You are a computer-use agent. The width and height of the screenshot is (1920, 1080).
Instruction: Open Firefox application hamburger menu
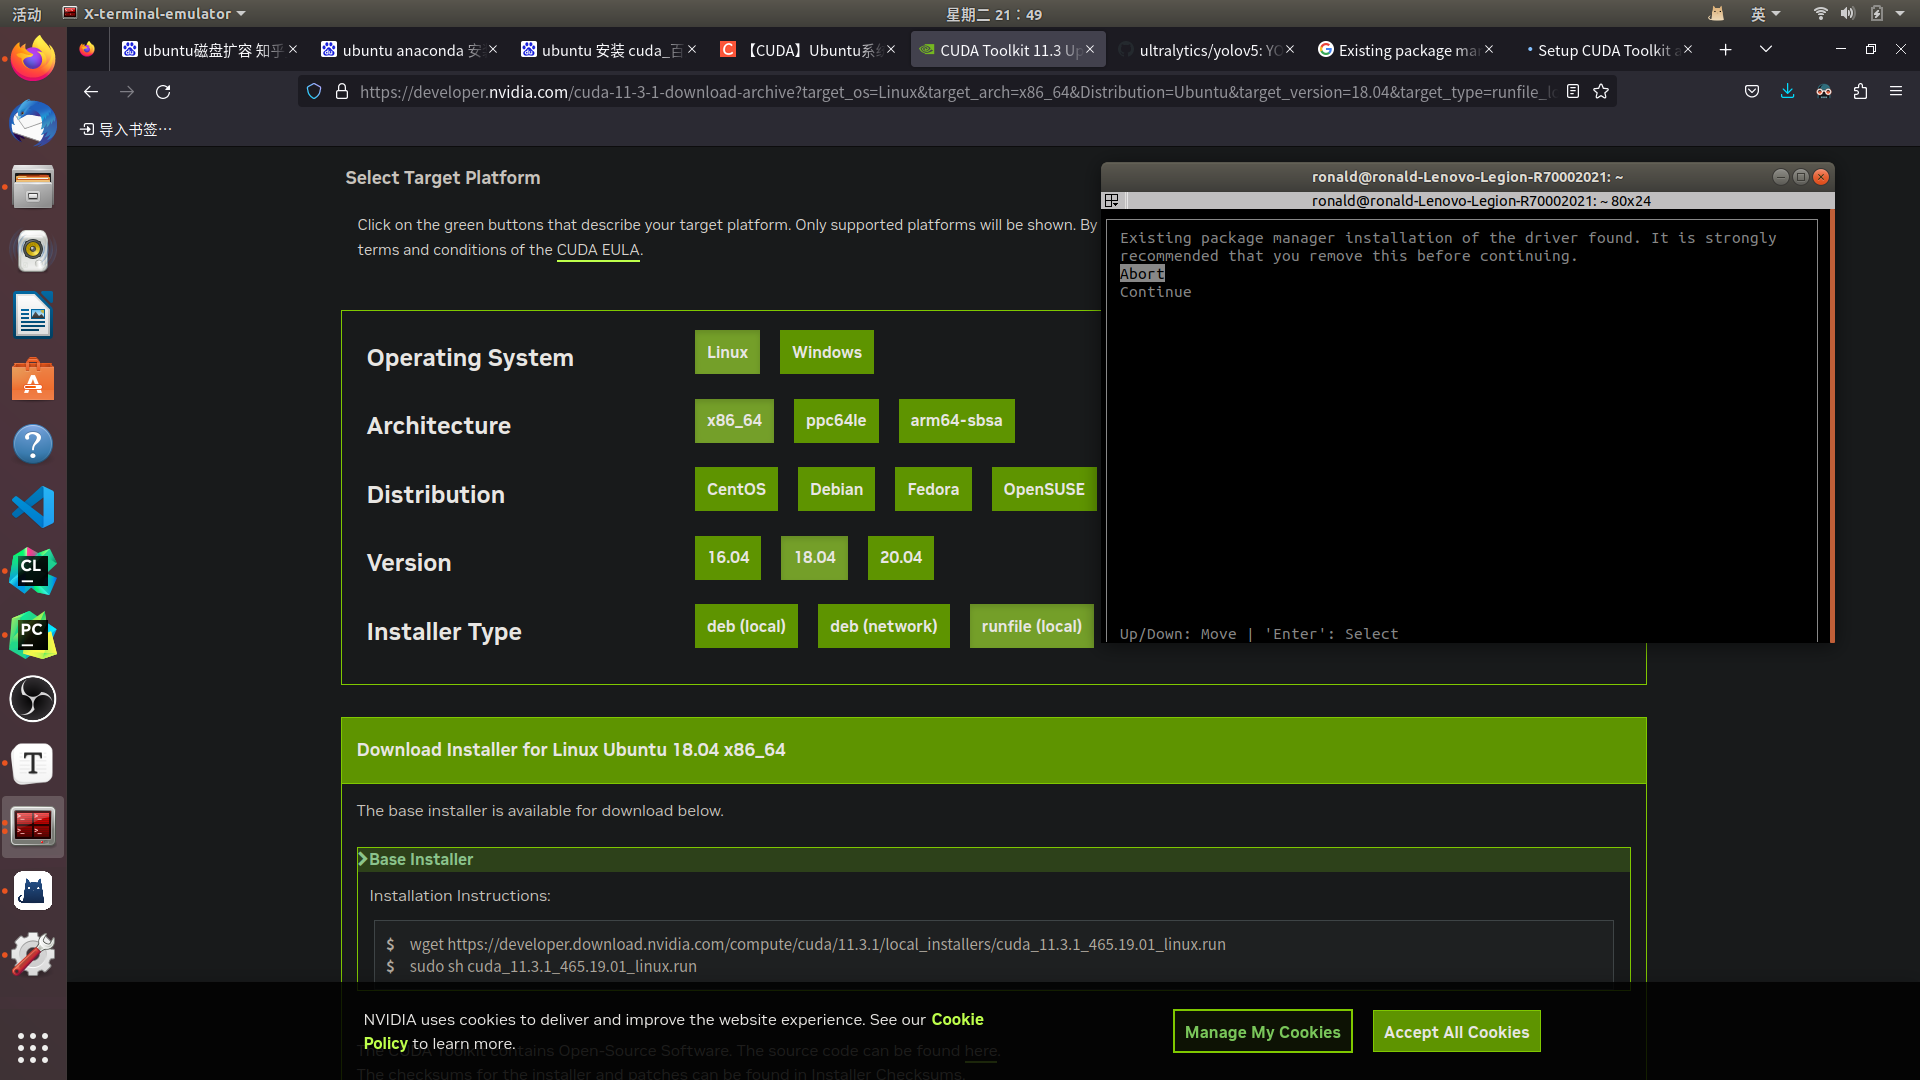(x=1896, y=92)
